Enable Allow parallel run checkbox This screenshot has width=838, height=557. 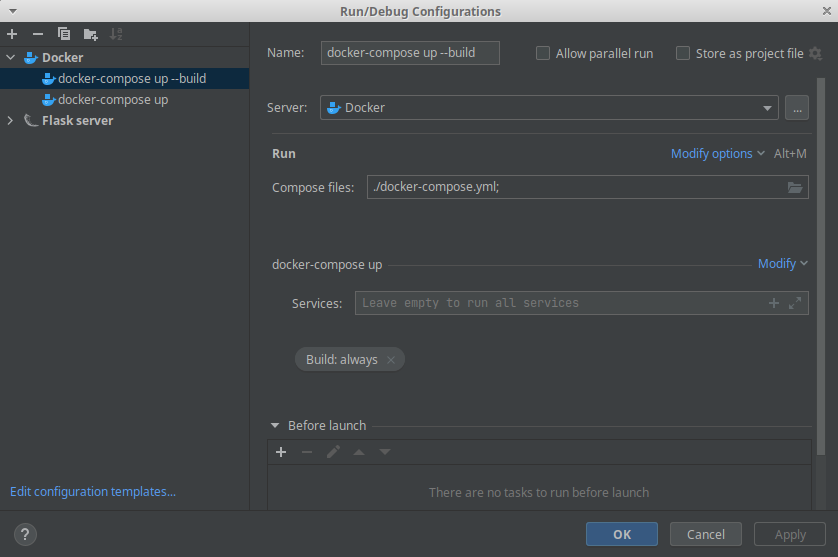[x=543, y=53]
